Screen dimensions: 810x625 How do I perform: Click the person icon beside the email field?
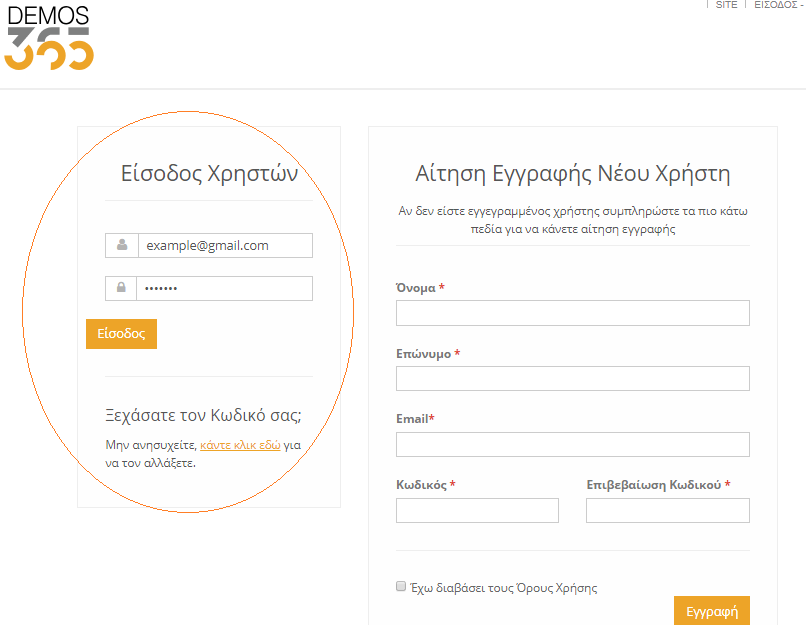coord(122,245)
